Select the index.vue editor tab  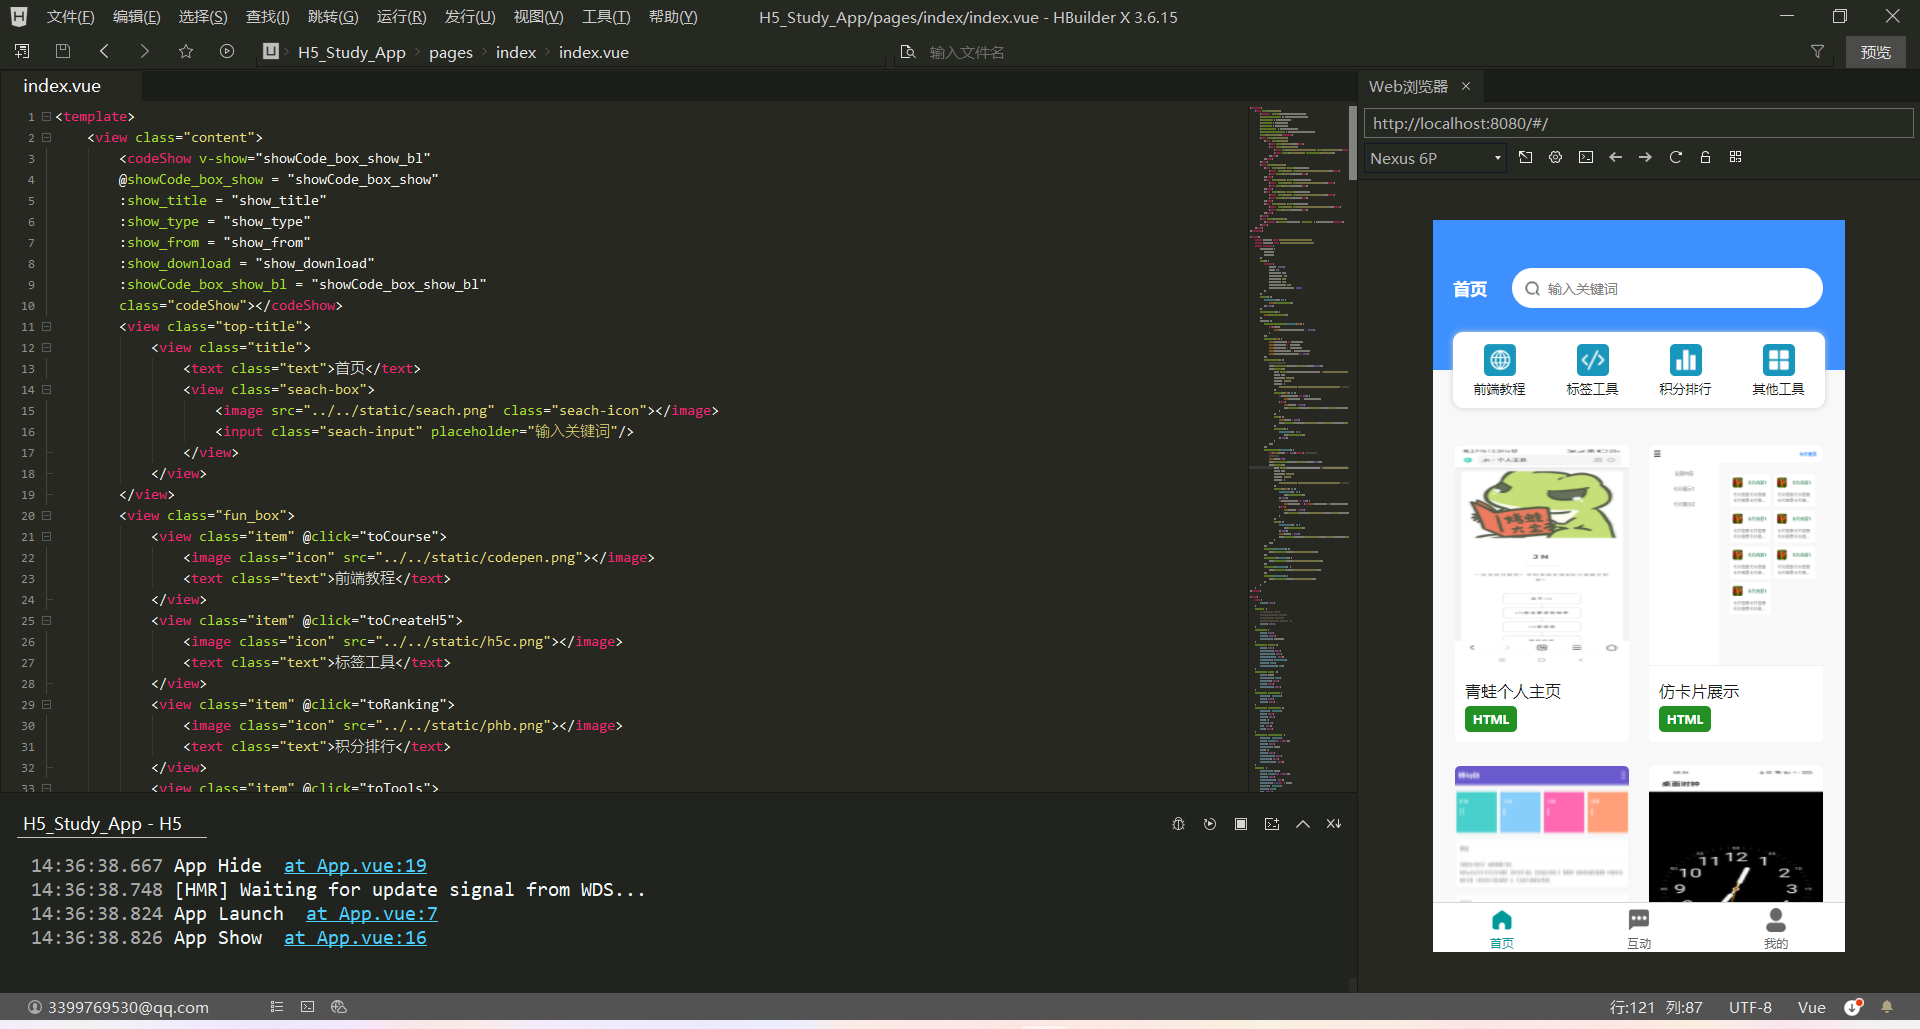(x=62, y=86)
